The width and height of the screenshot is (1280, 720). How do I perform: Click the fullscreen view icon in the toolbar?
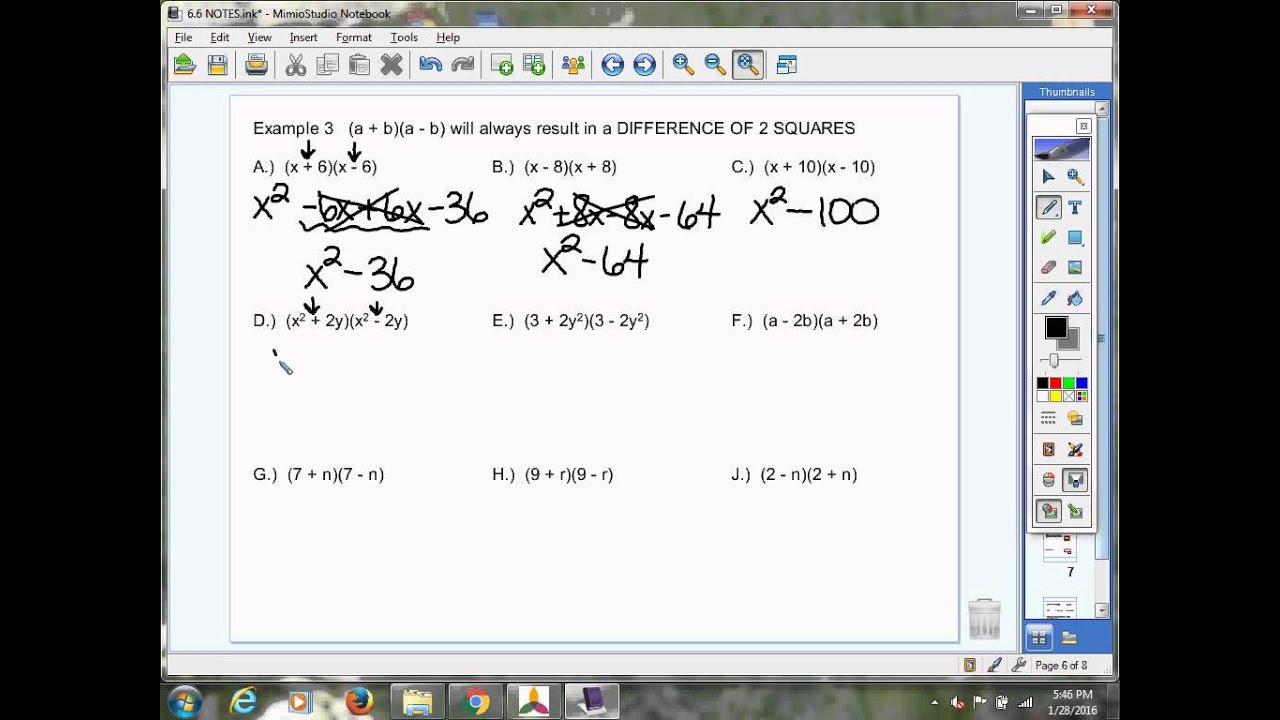click(787, 65)
